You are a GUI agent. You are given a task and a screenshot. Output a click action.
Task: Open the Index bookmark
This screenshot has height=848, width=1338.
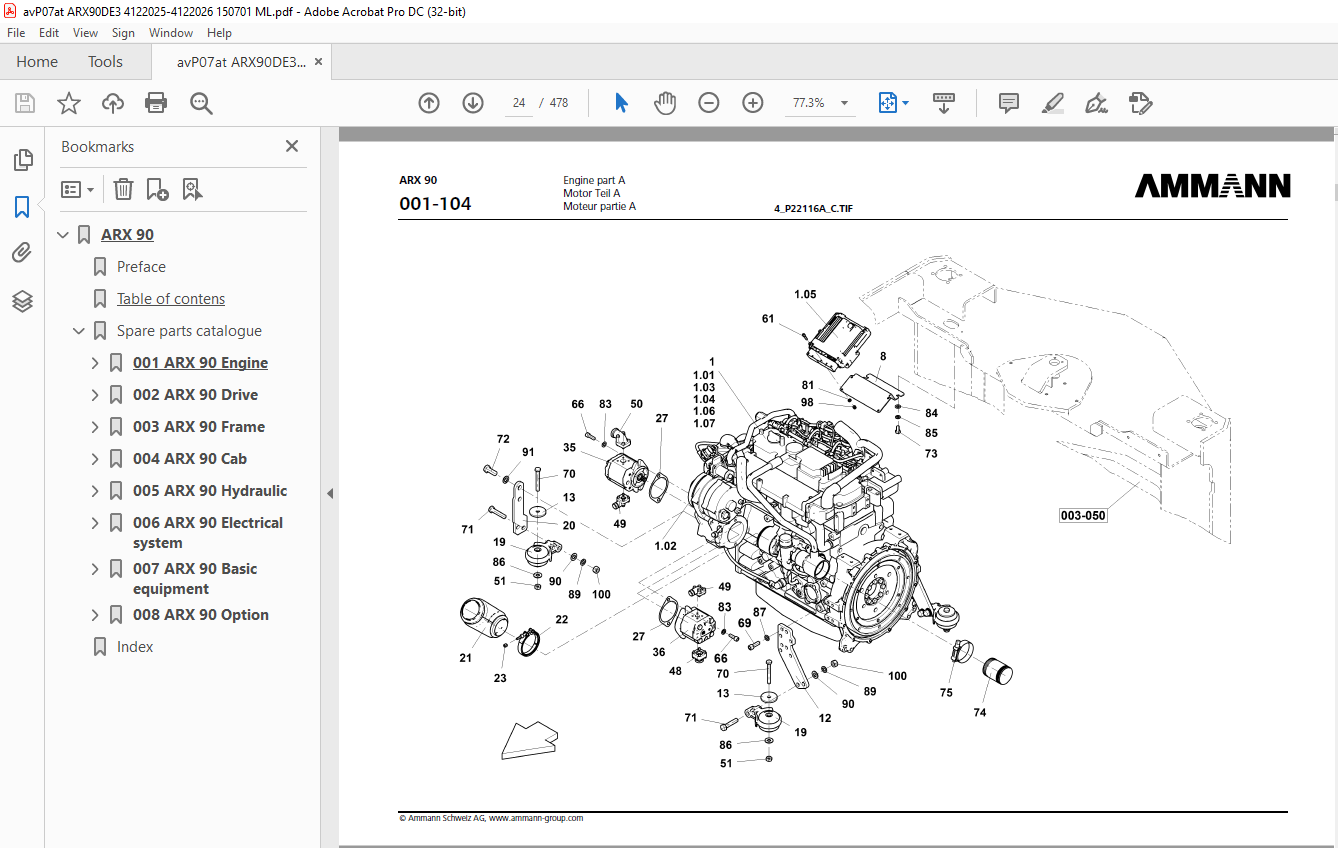tap(135, 647)
